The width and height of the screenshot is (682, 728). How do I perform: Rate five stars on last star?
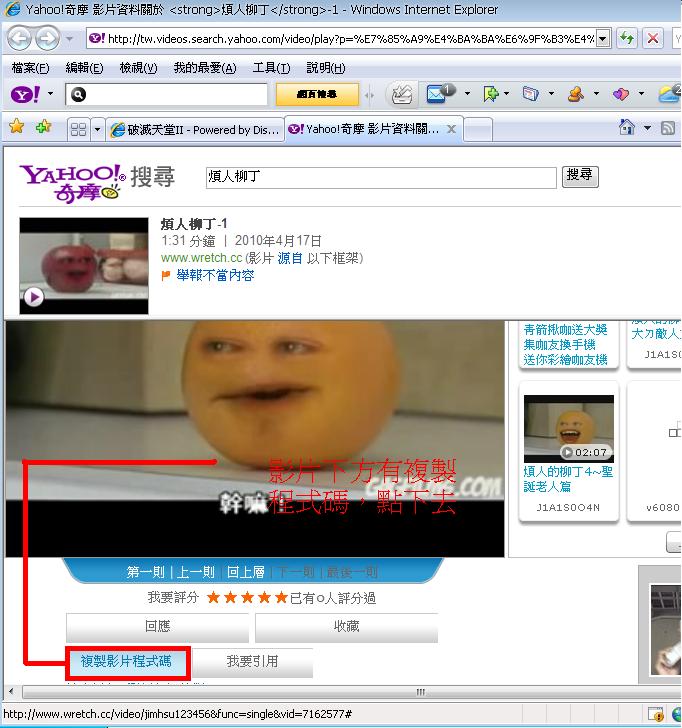point(281,598)
